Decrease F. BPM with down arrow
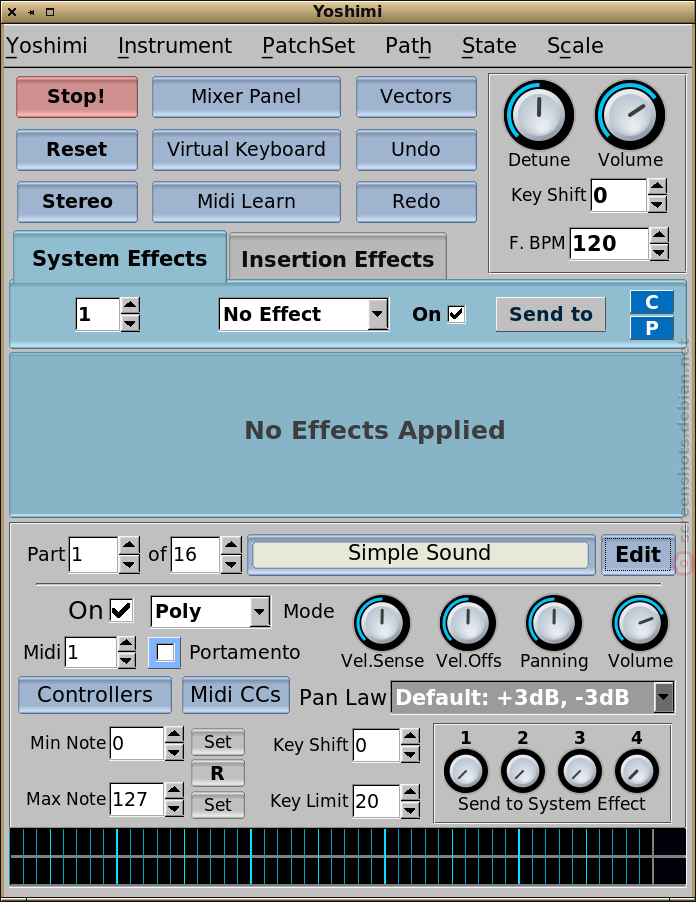696x902 pixels. click(x=659, y=252)
